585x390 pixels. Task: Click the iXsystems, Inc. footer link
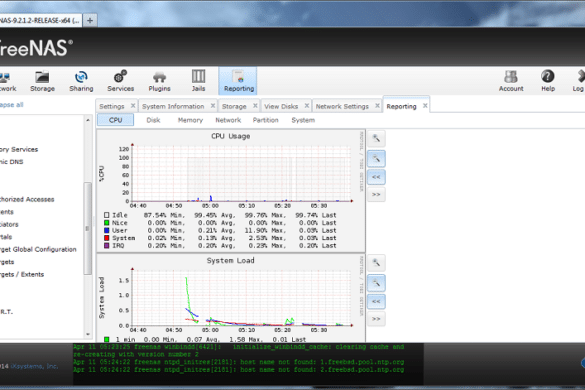(x=34, y=366)
